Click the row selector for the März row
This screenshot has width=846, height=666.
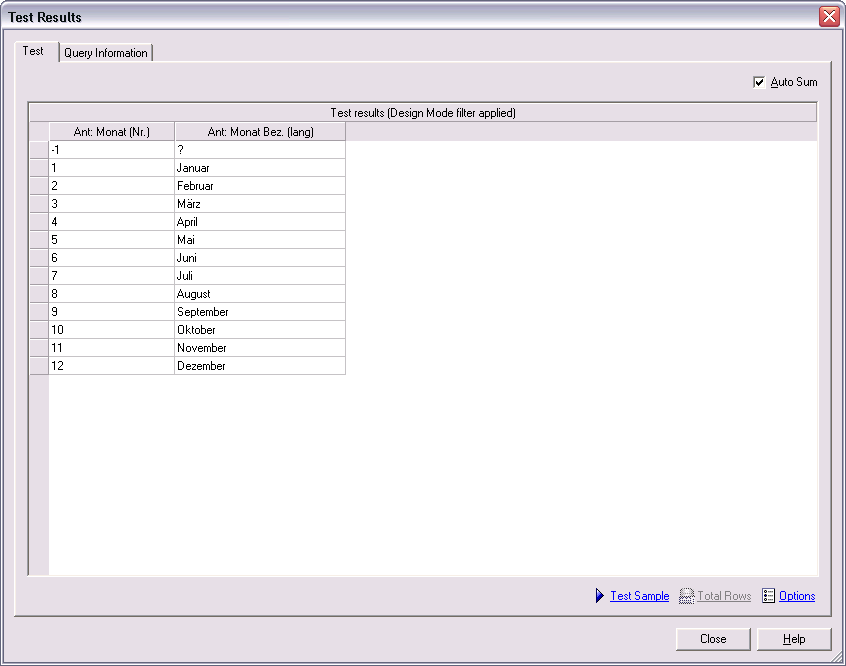39,204
